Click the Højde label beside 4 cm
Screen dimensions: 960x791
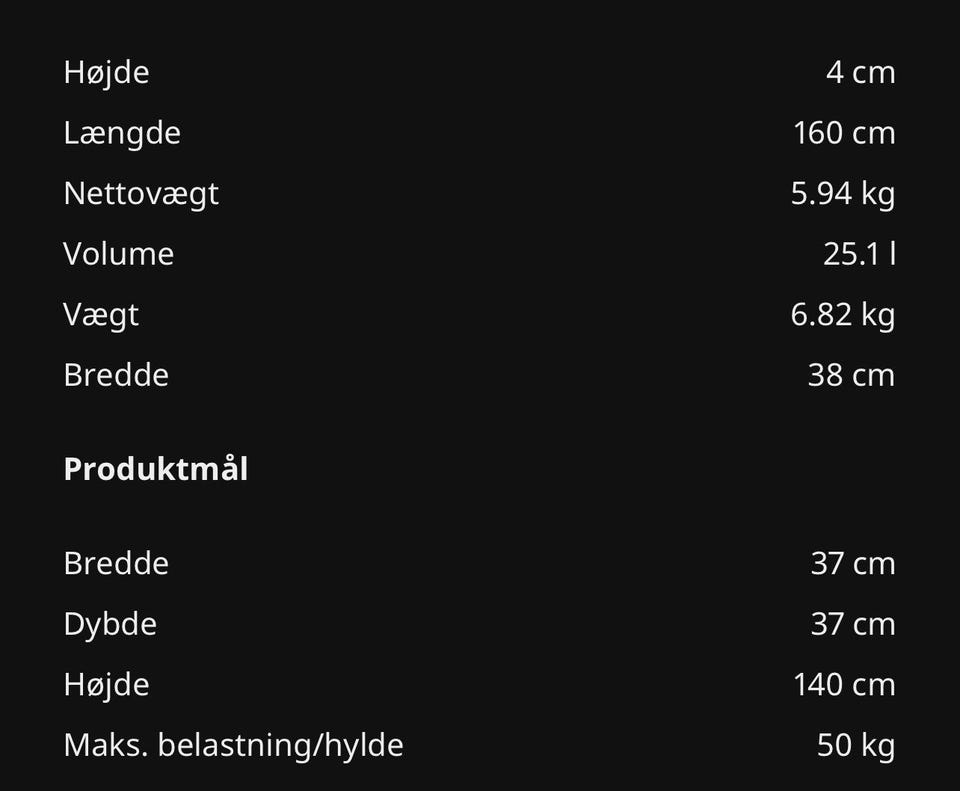point(106,73)
